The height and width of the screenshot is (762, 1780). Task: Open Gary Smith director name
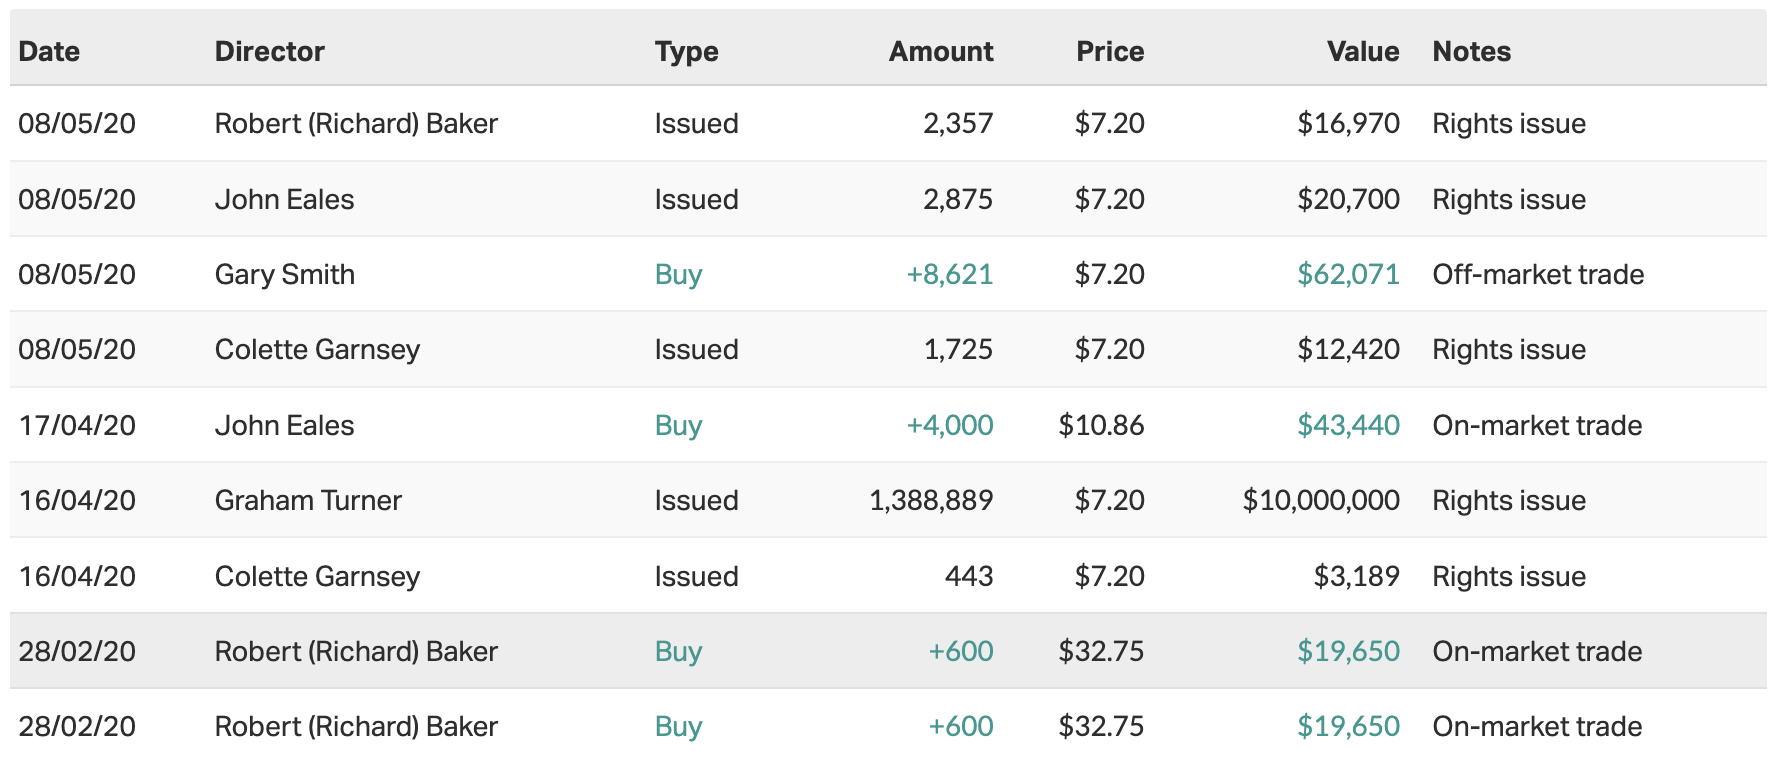pyautogui.click(x=284, y=274)
